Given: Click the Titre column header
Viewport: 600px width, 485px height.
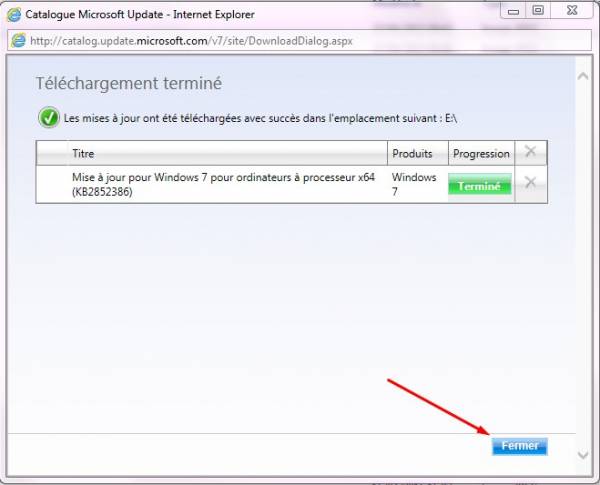Looking at the screenshot, I should click(83, 154).
